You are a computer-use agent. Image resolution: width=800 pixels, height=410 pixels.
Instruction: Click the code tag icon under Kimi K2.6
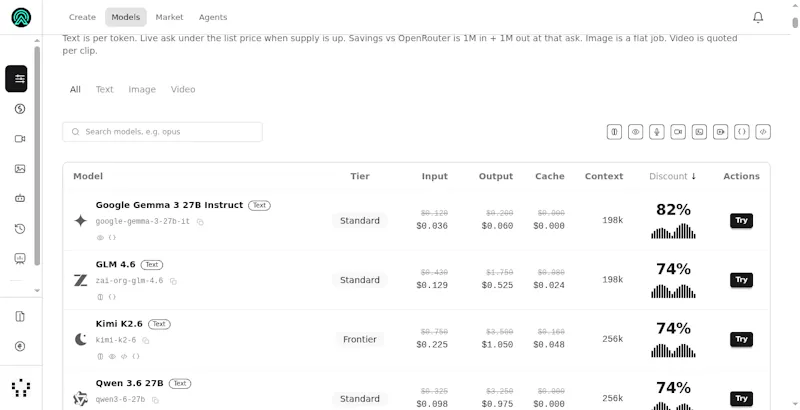tap(123, 356)
